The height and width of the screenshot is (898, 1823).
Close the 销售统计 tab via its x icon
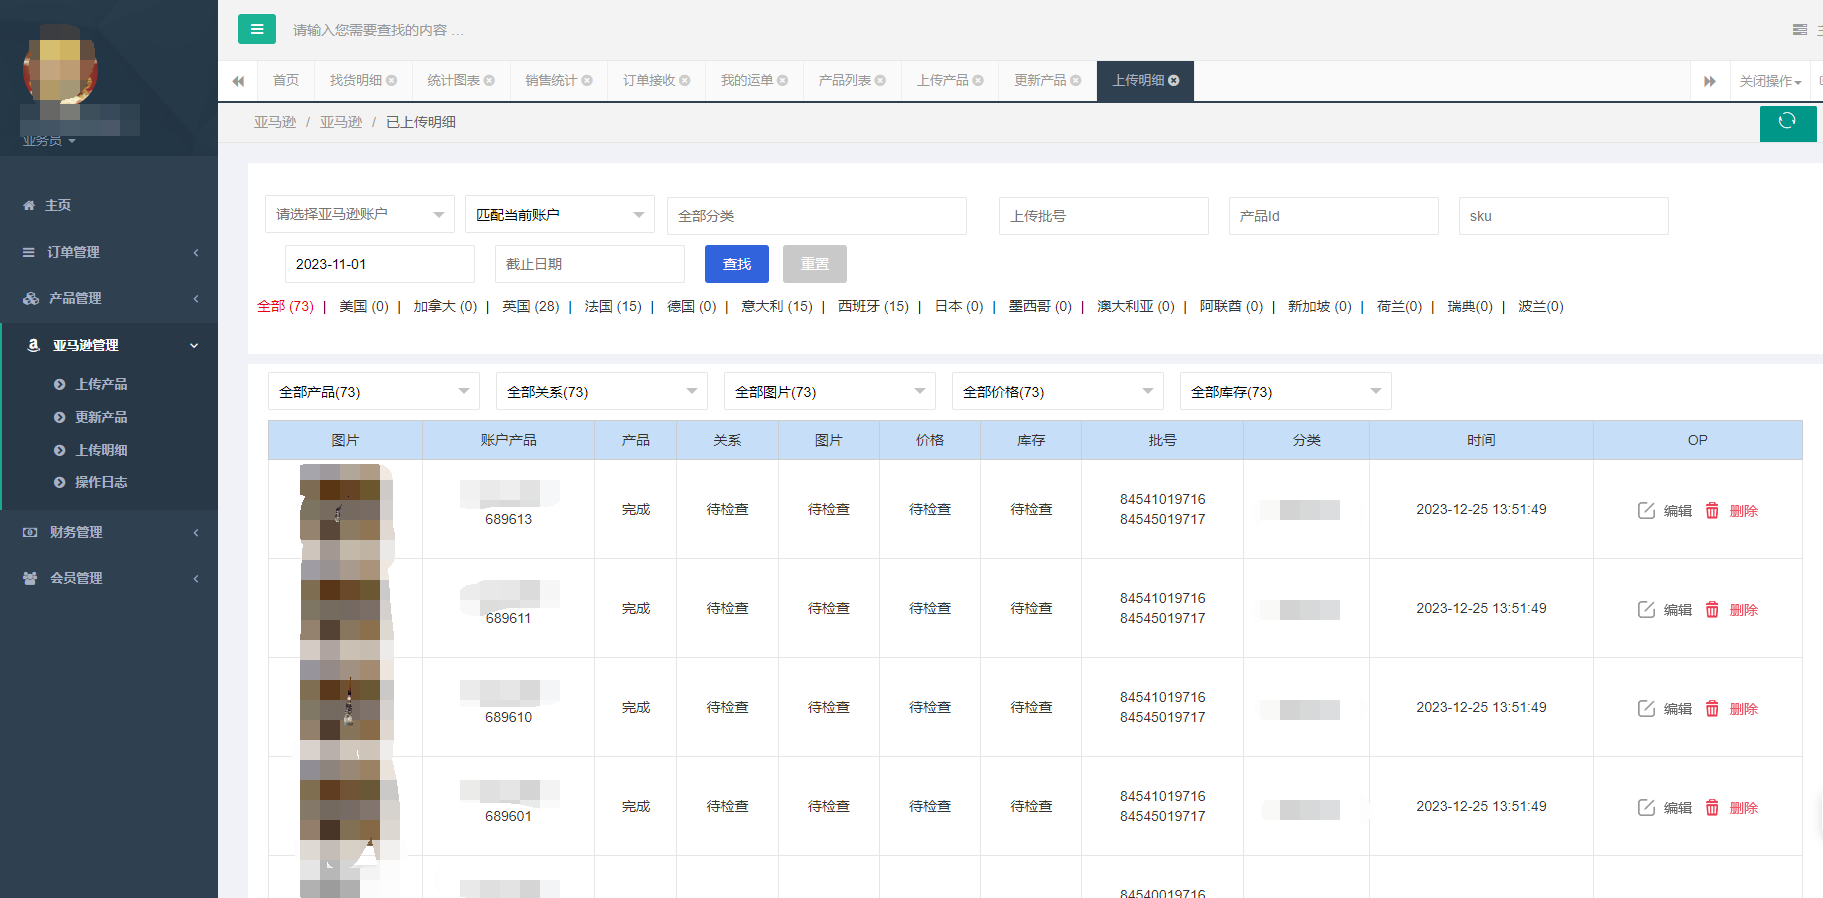pos(587,81)
